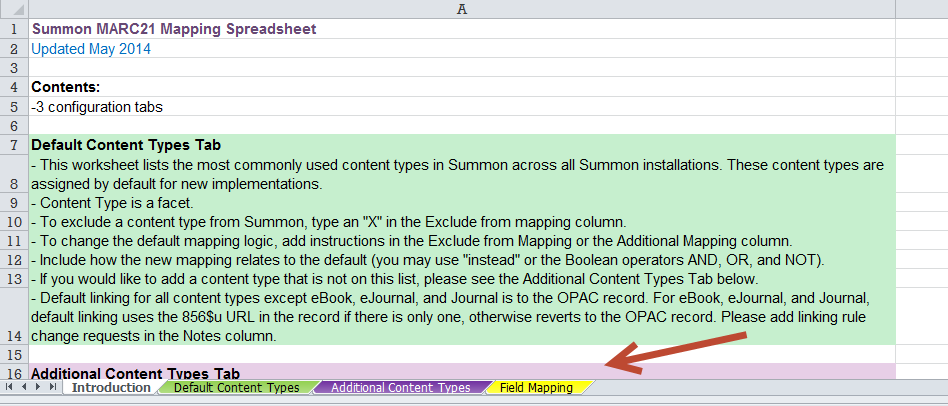Select row 4 header

[14, 87]
